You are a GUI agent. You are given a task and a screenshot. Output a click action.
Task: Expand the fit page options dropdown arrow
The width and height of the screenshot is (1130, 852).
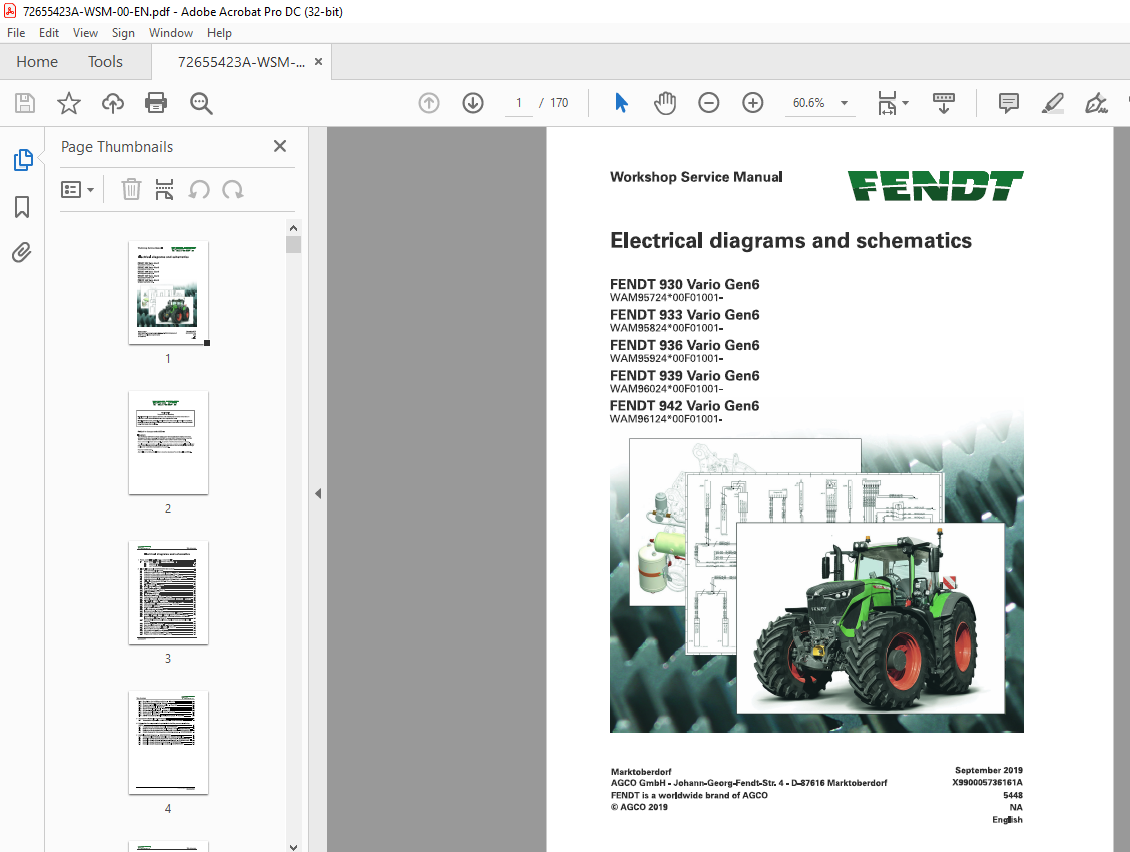[906, 103]
